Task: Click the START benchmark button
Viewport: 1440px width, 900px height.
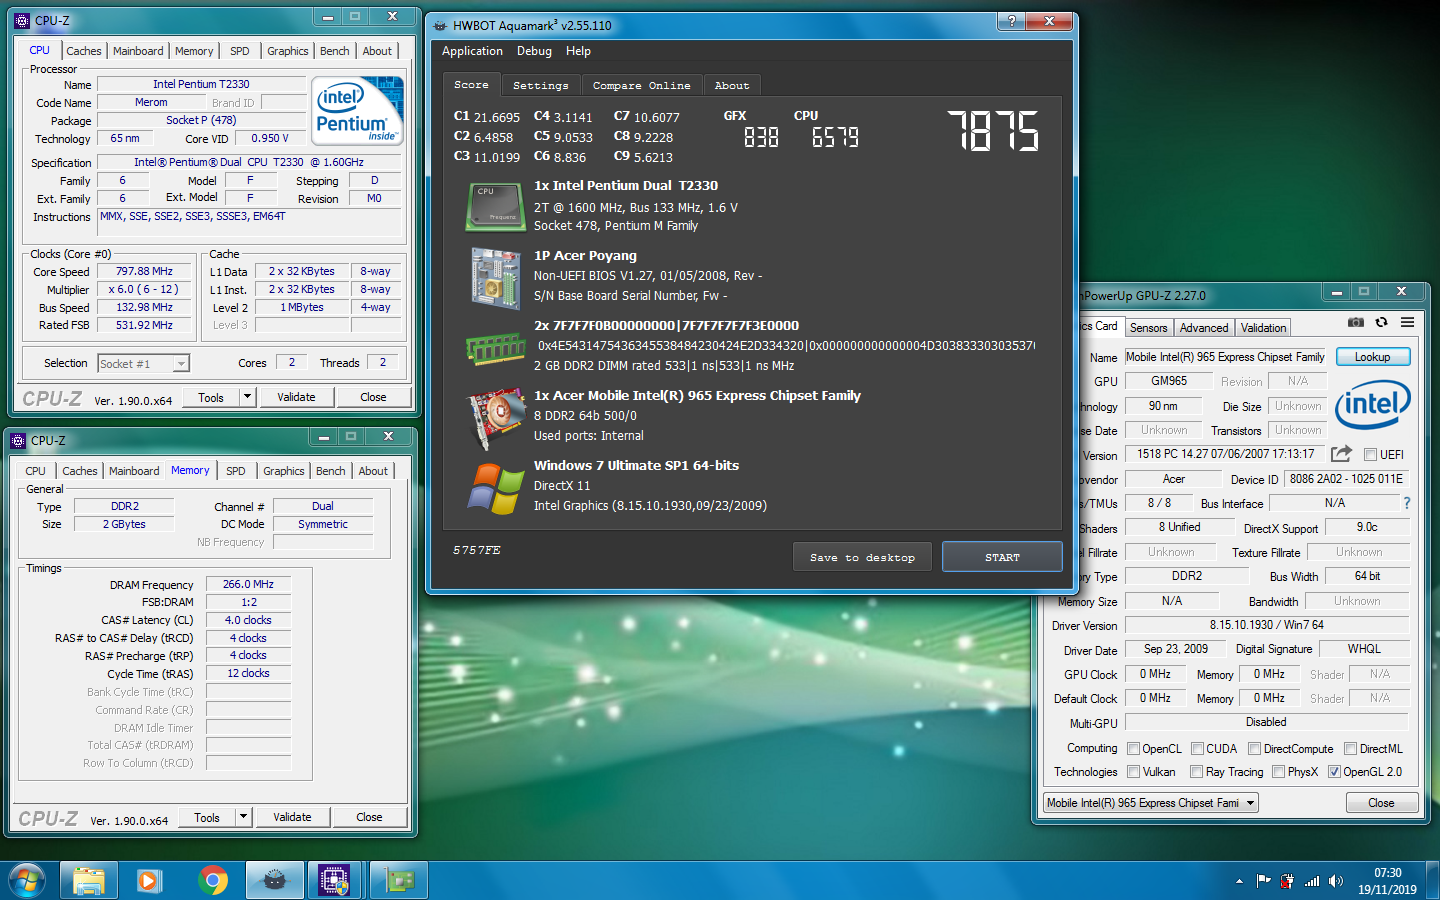Action: [1002, 557]
